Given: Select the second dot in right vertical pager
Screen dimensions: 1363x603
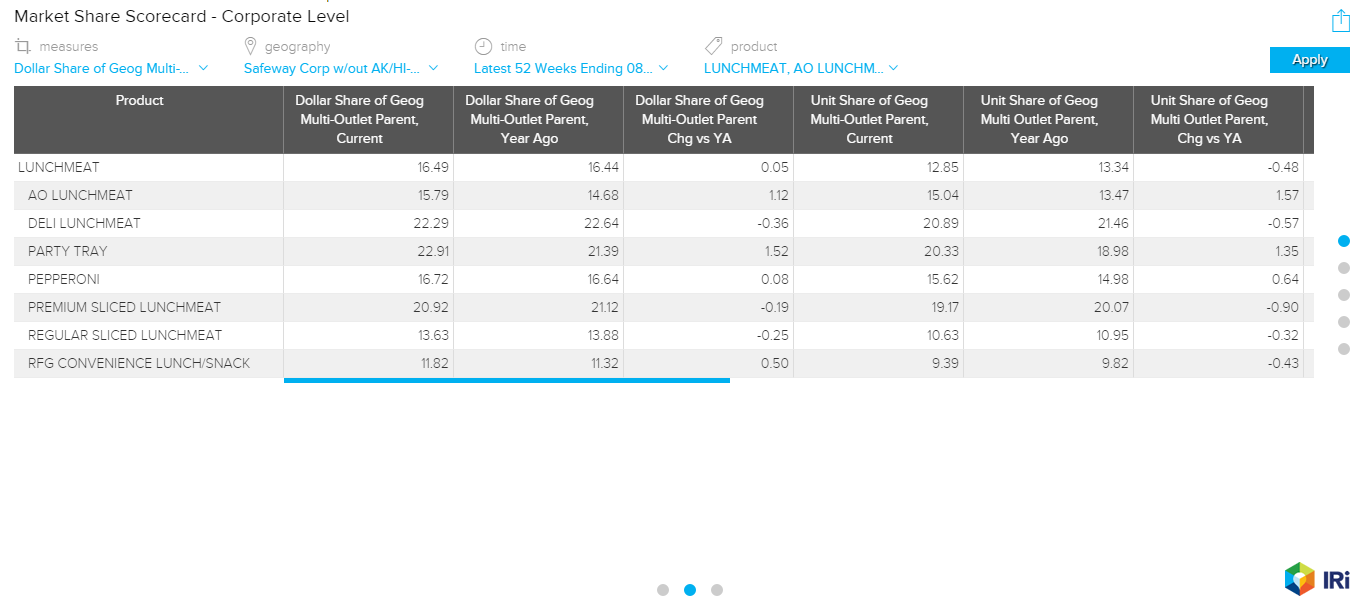Looking at the screenshot, I should 1344,268.
